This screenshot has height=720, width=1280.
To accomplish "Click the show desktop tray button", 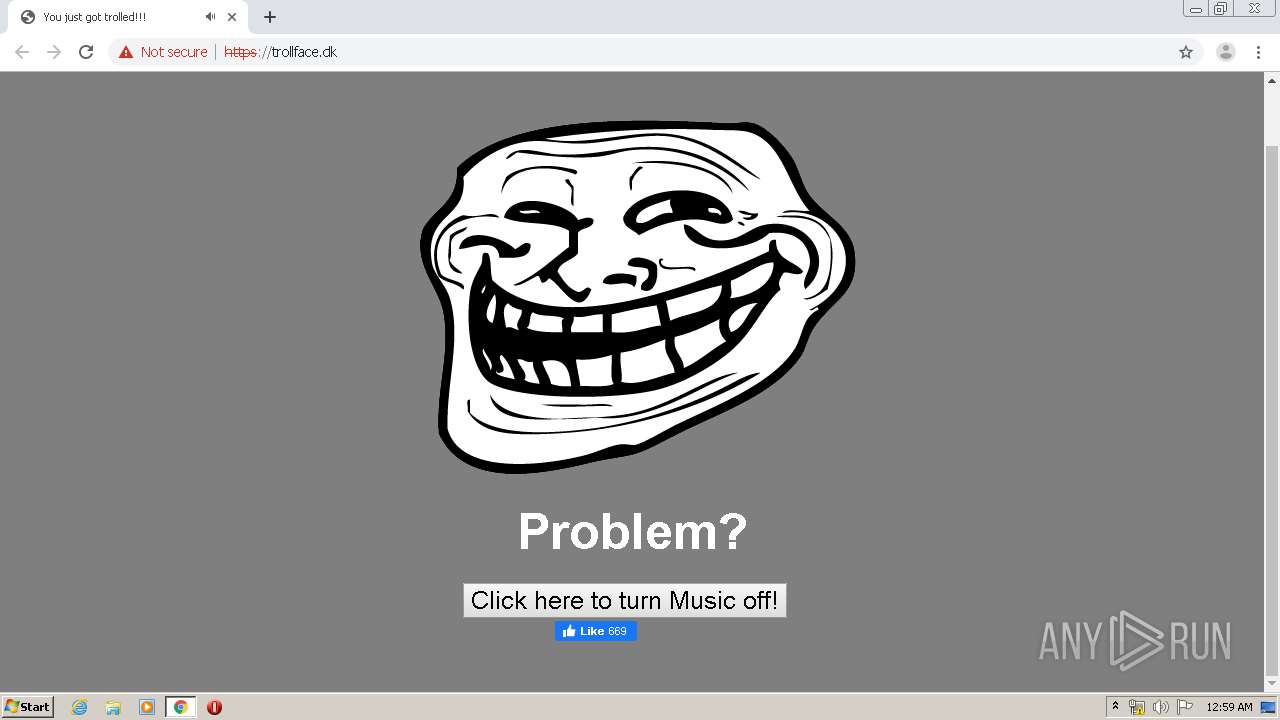I will (1269, 707).
